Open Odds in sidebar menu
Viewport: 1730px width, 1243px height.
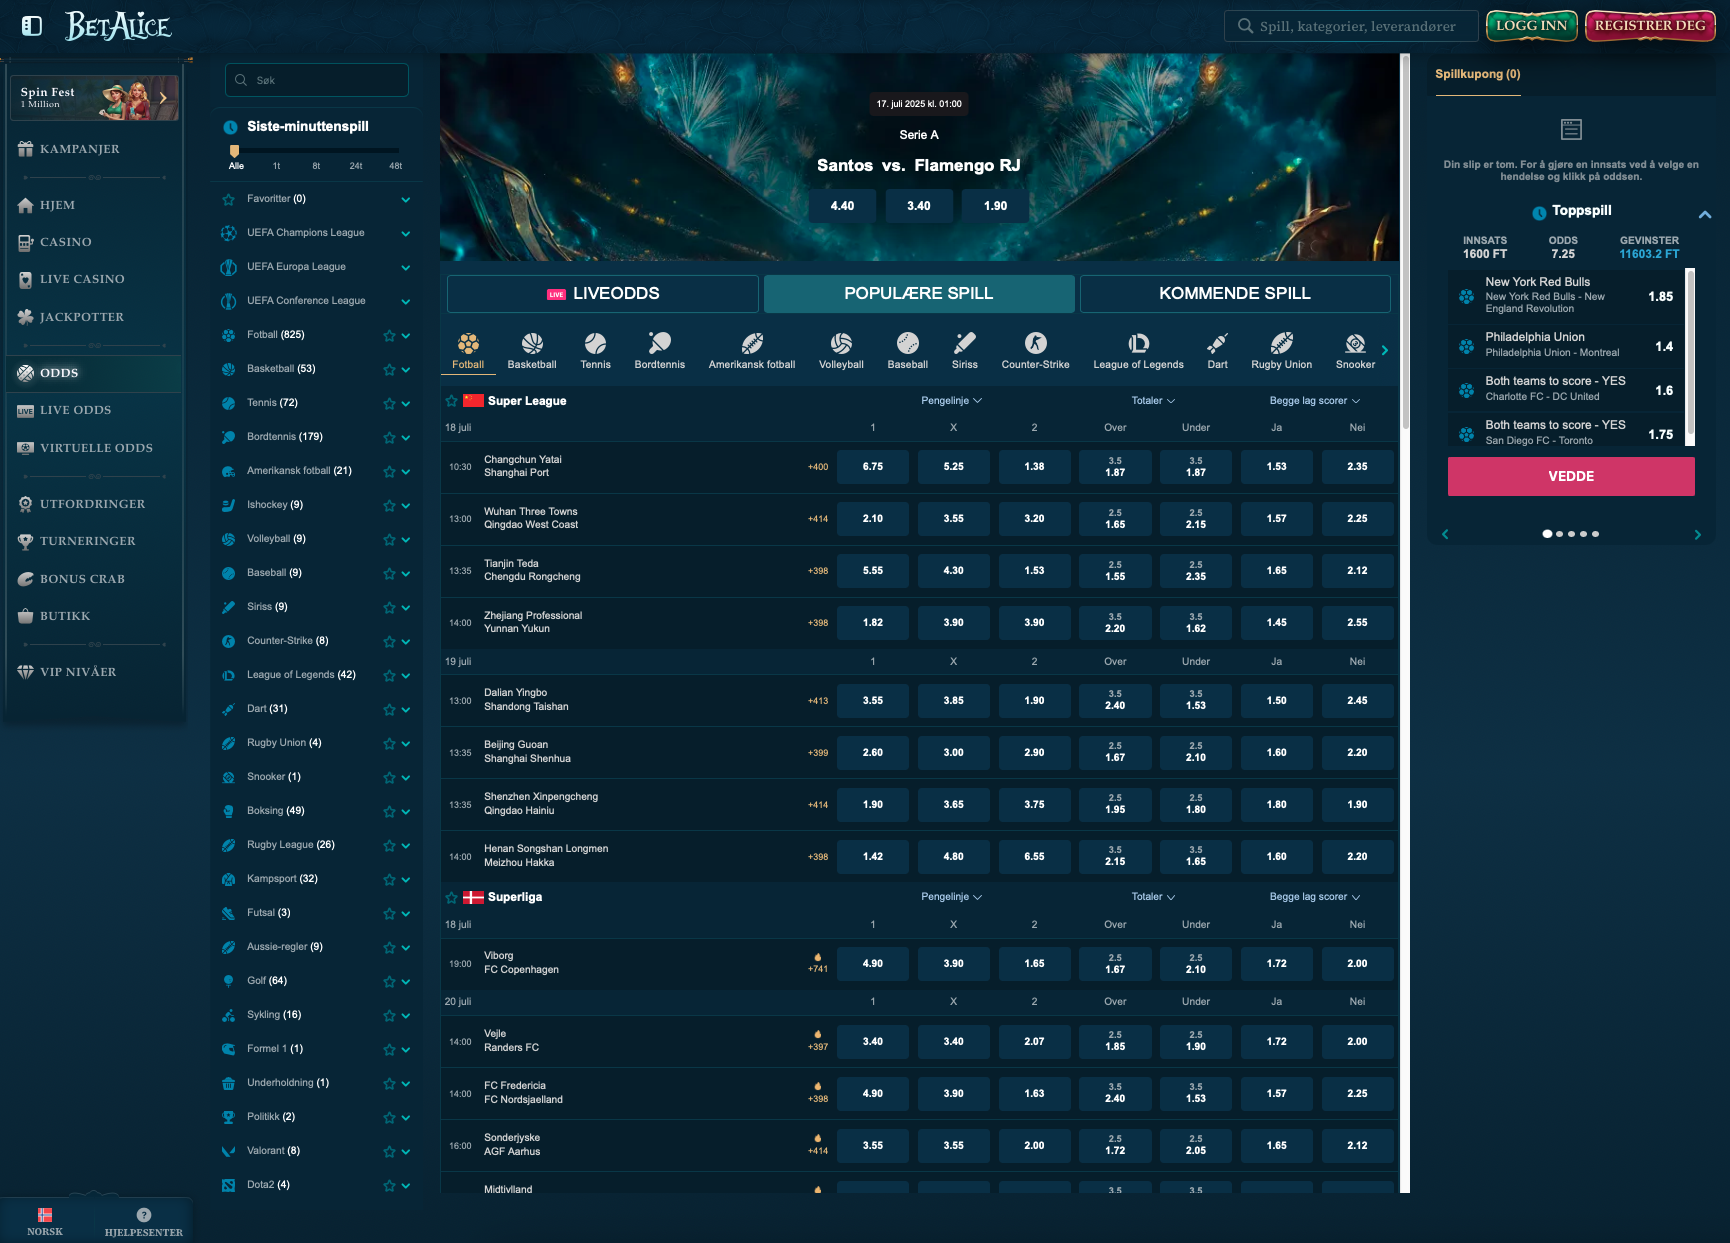point(94,373)
